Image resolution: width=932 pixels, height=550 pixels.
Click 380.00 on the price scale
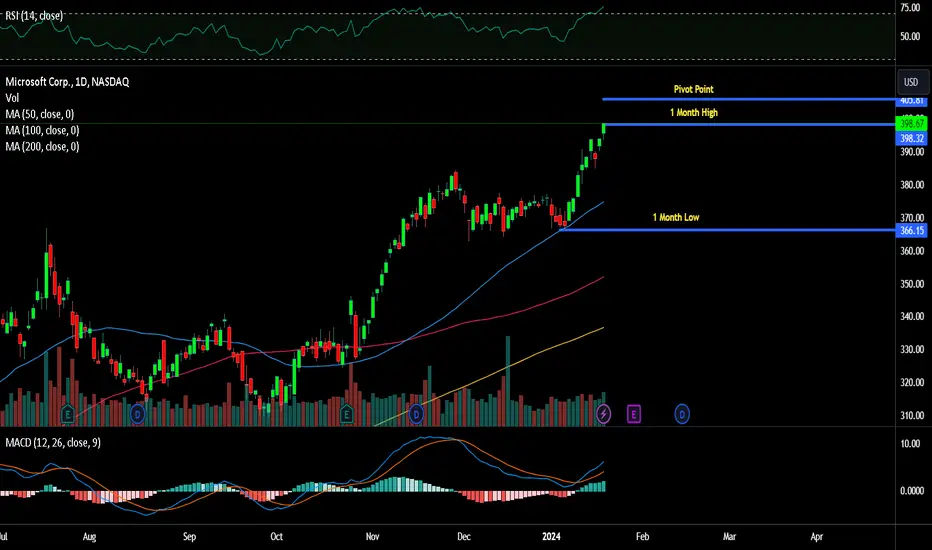pyautogui.click(x=912, y=185)
